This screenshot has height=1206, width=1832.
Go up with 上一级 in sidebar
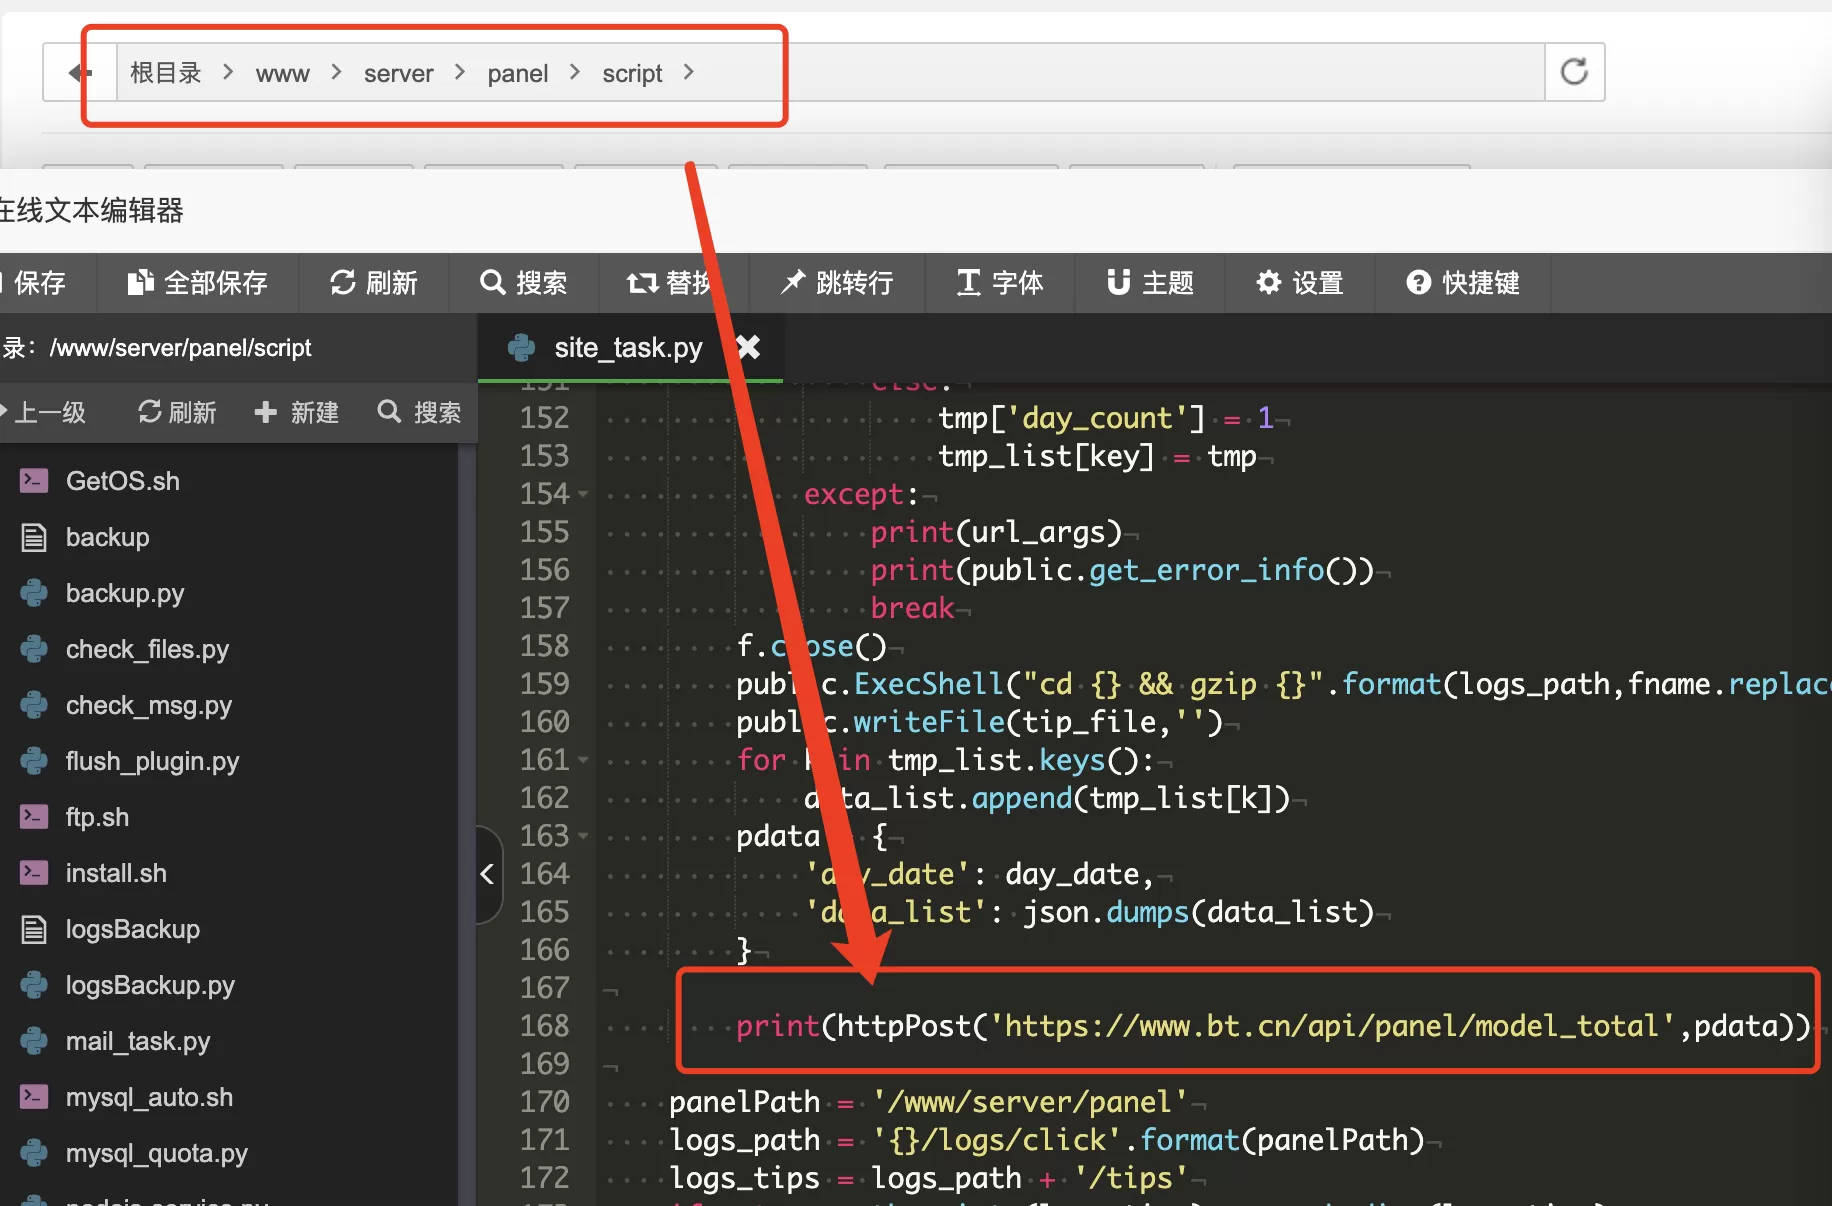(x=44, y=412)
